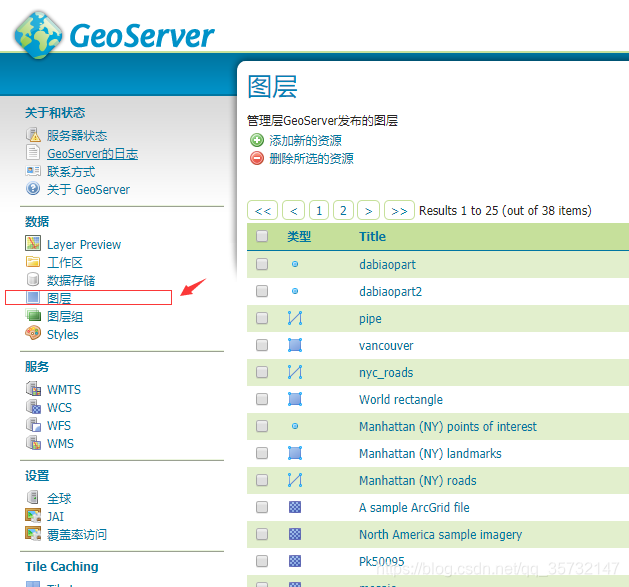This screenshot has height=587, width=629.
Task: Click the 全球 settings server icon
Action: (x=32, y=497)
